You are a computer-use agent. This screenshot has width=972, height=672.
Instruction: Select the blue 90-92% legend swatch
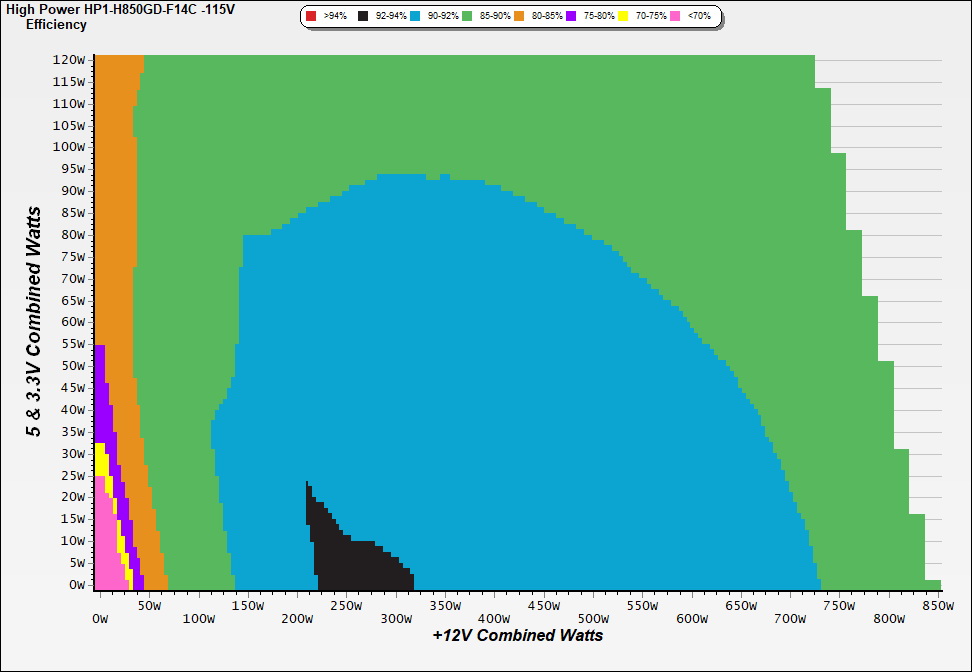coord(415,17)
